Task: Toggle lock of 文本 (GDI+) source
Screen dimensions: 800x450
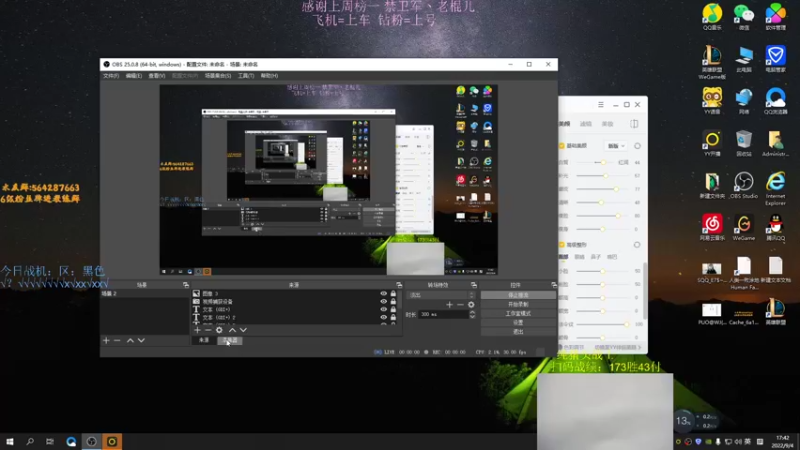Action: 393,309
